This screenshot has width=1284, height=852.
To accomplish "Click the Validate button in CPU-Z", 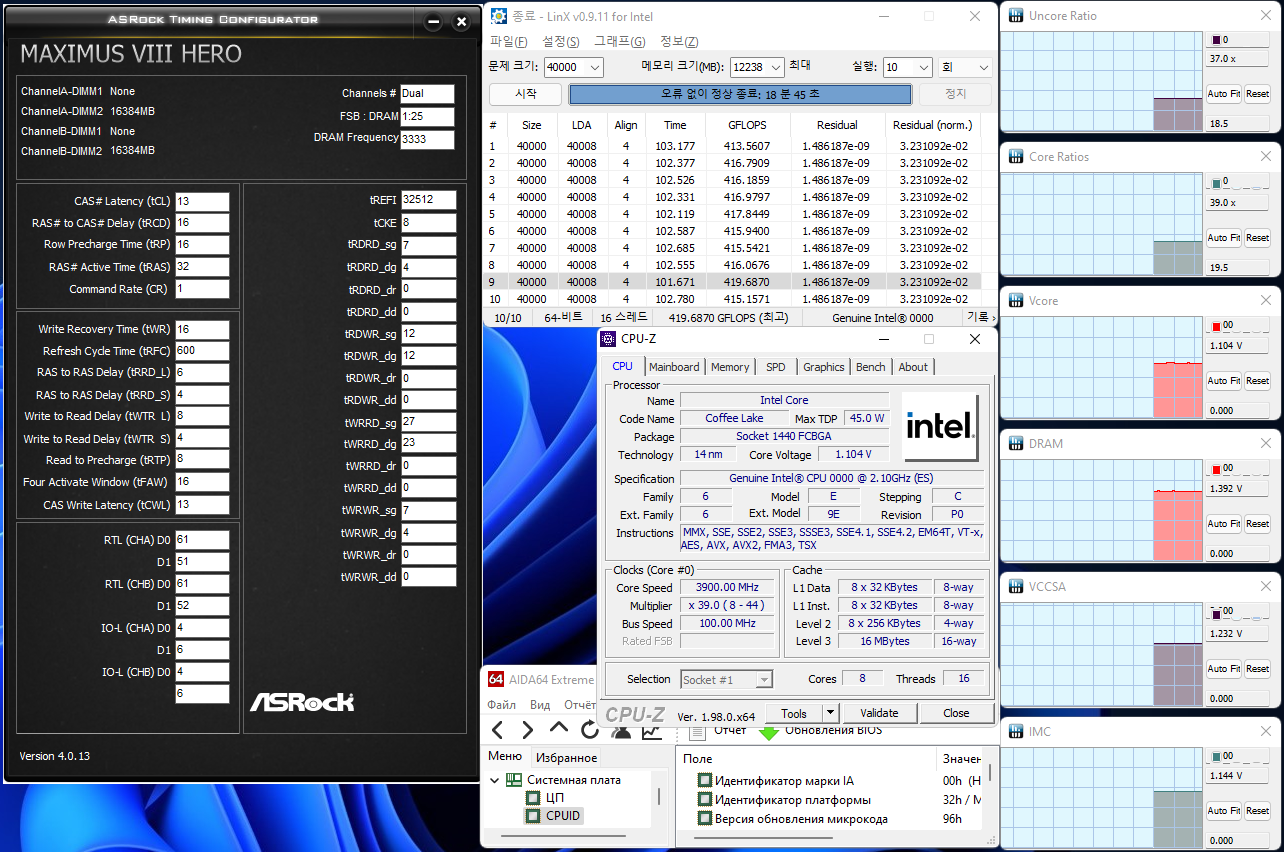I will pyautogui.click(x=879, y=713).
